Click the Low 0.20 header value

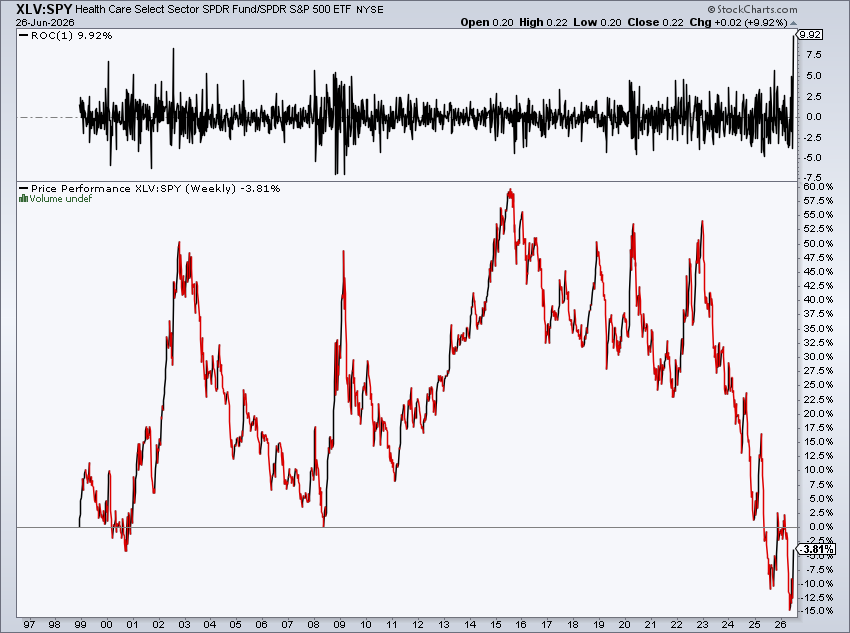[597, 23]
